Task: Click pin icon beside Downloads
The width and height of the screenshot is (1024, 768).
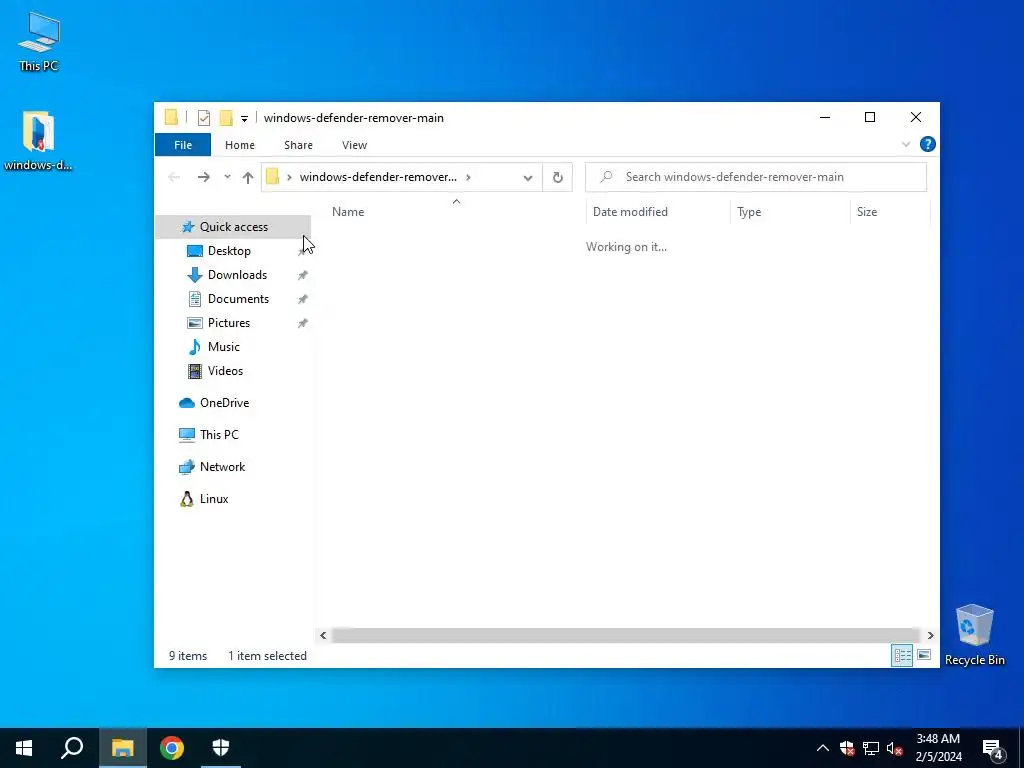Action: (302, 276)
